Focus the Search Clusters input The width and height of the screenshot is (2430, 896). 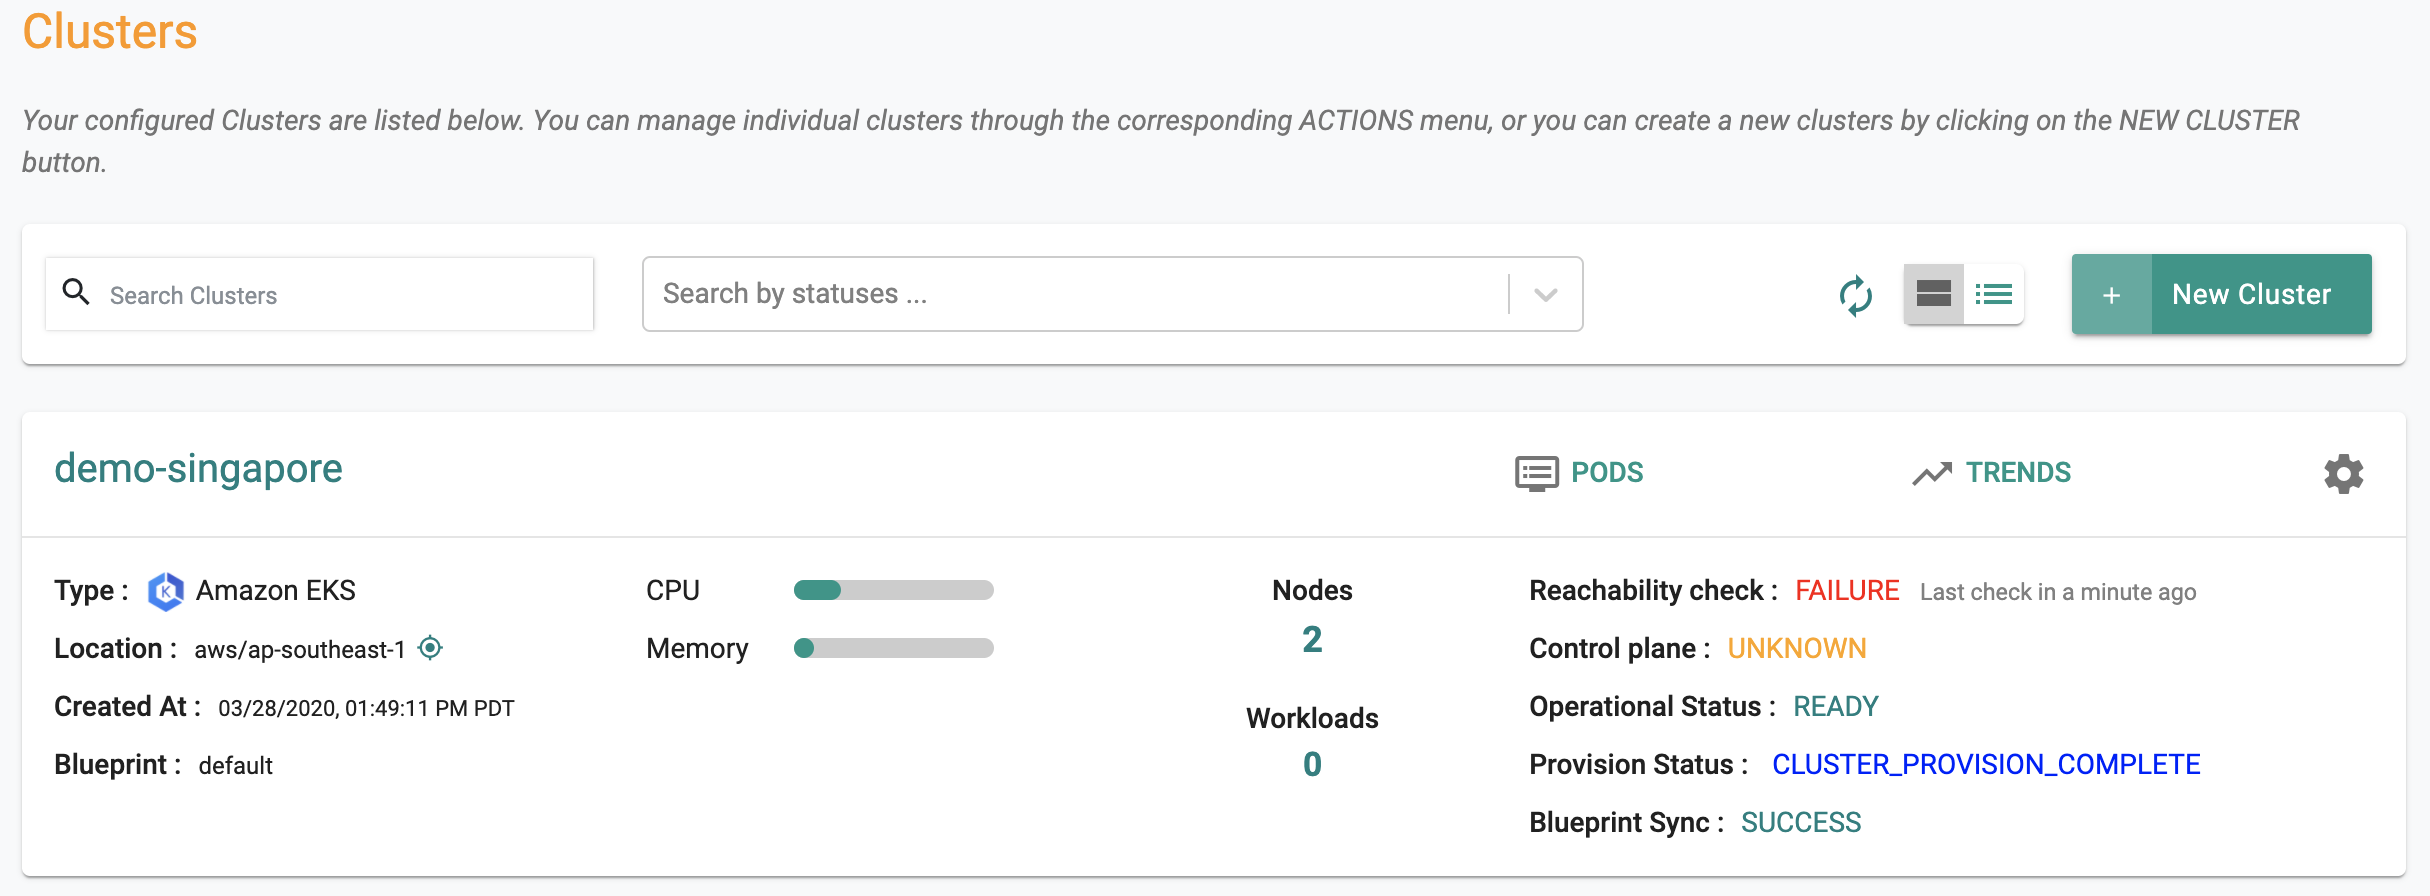pos(320,295)
